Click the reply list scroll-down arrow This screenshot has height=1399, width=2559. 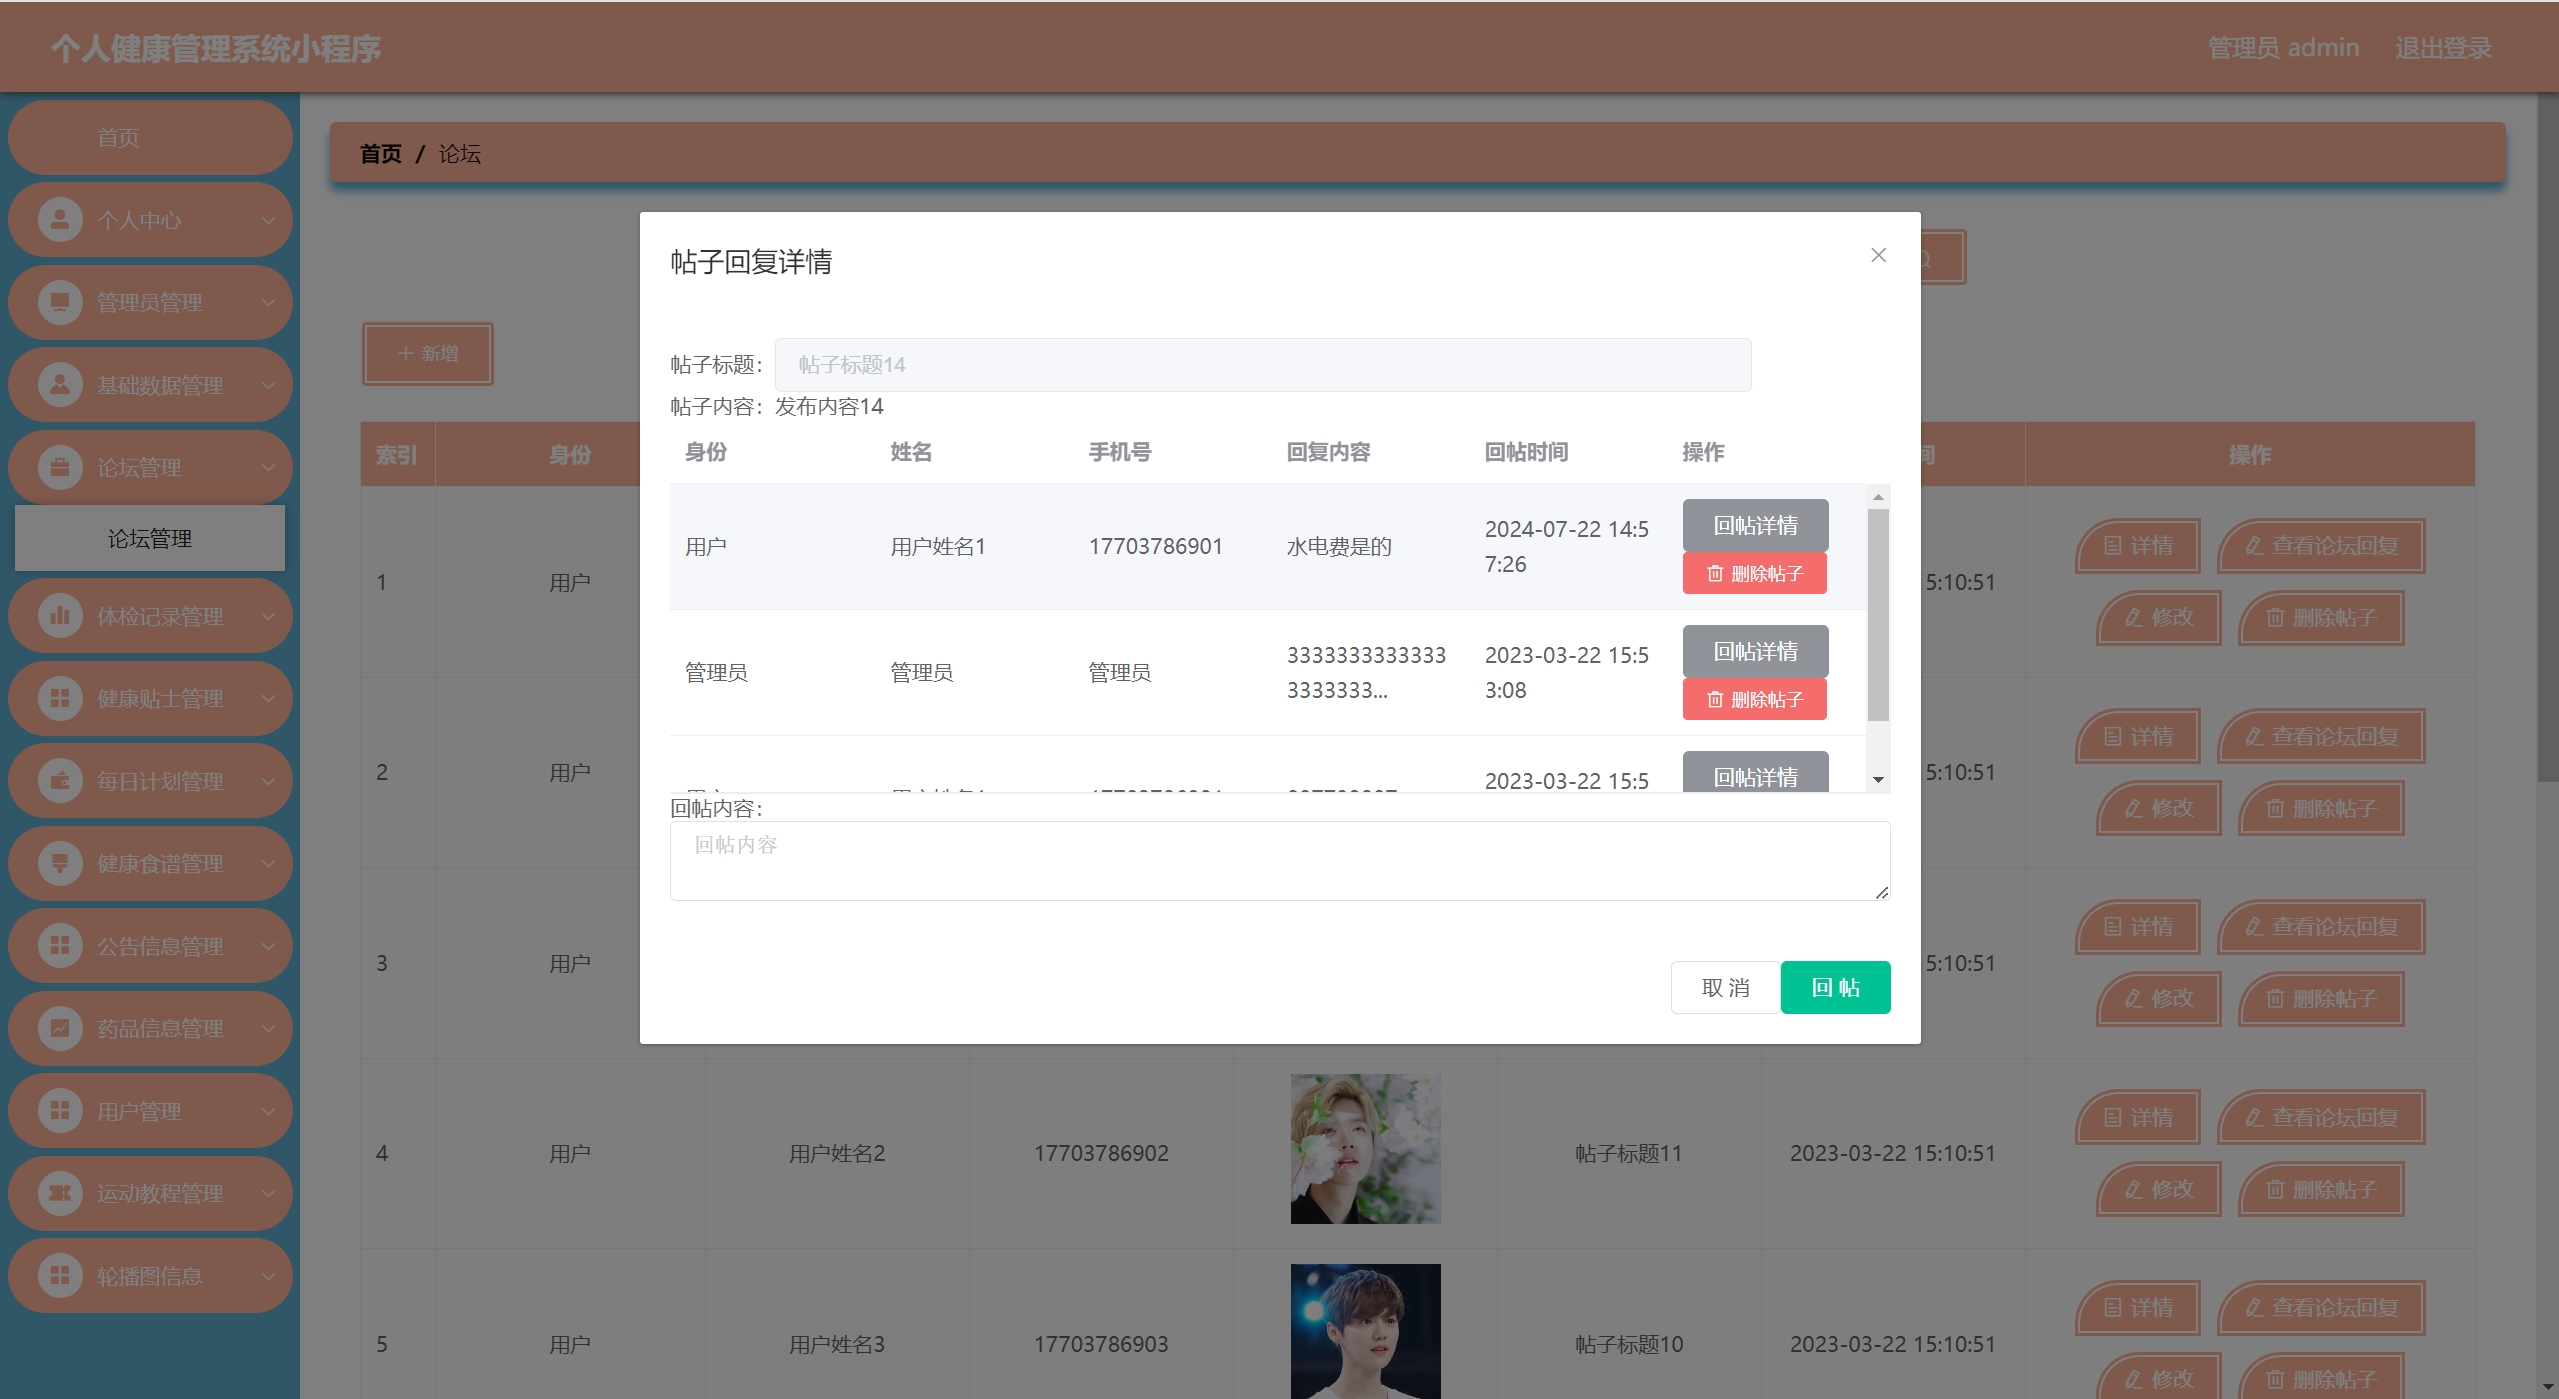pos(1878,780)
